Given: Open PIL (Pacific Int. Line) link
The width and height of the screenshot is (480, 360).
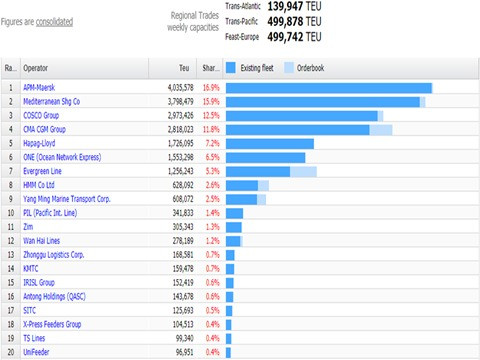Looking at the screenshot, I should (x=50, y=213).
